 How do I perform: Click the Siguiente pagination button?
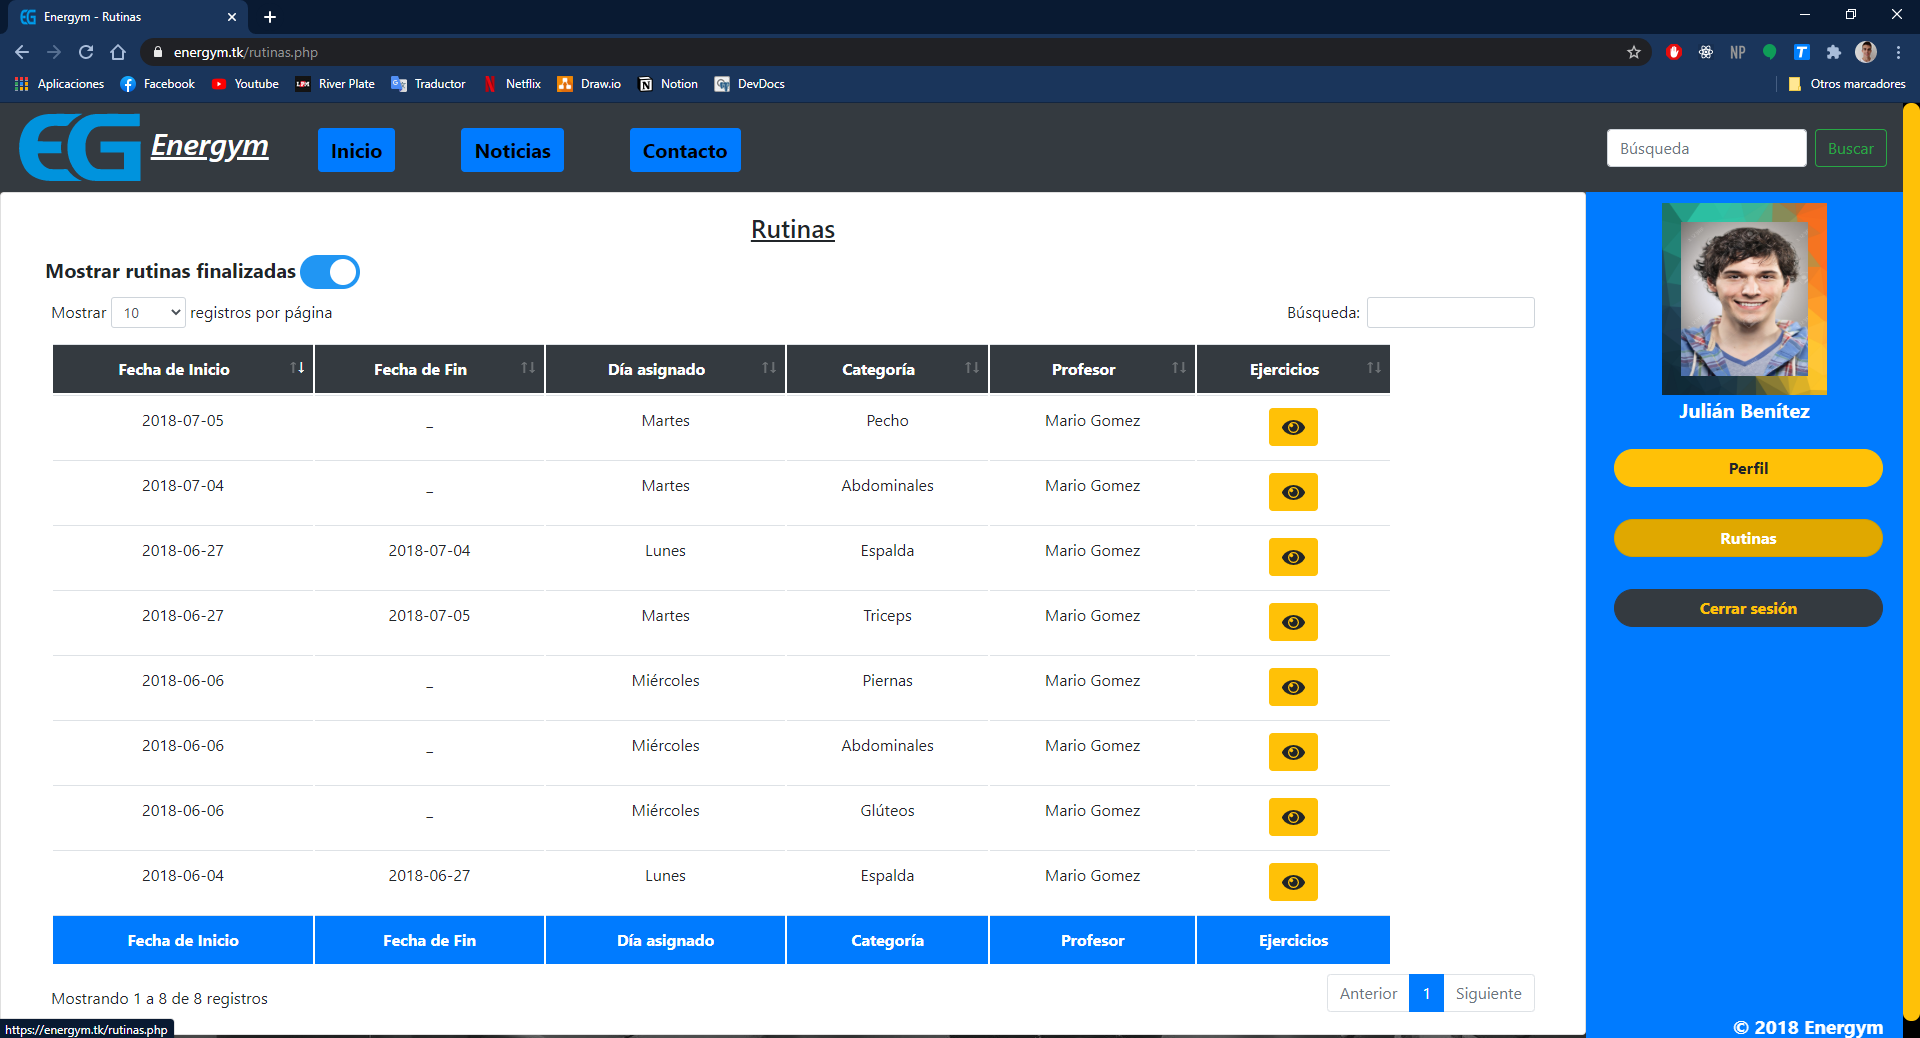pyautogui.click(x=1488, y=993)
